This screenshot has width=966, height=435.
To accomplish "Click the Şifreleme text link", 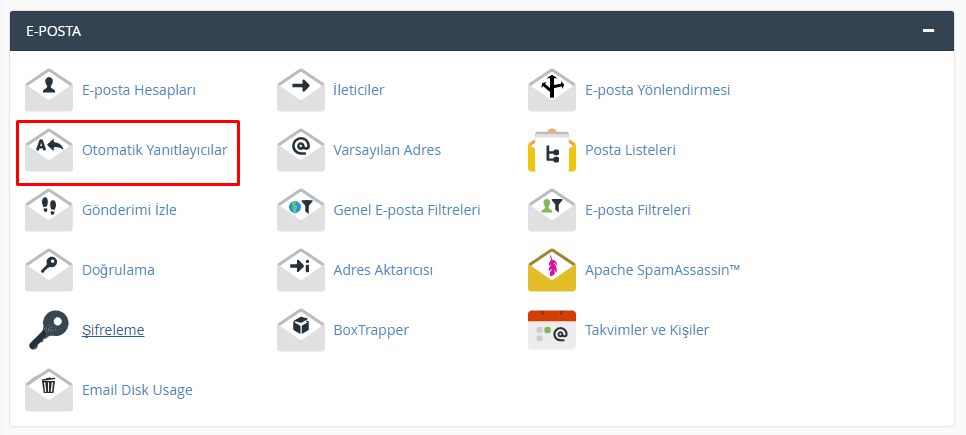I will pos(113,330).
